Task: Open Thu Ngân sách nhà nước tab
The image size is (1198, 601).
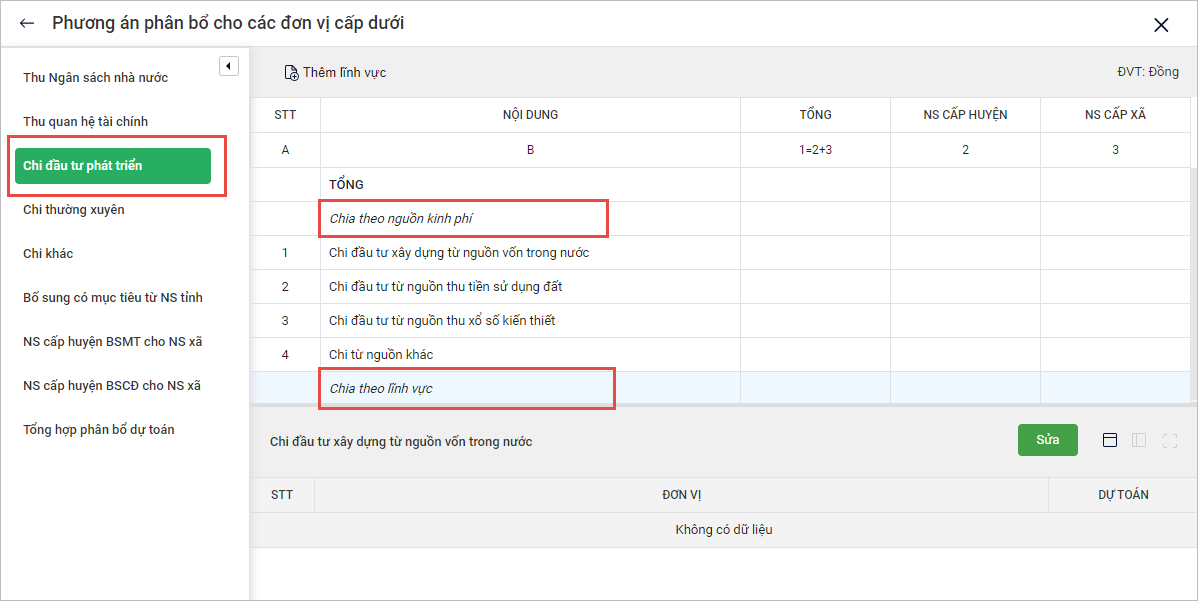Action: point(96,78)
